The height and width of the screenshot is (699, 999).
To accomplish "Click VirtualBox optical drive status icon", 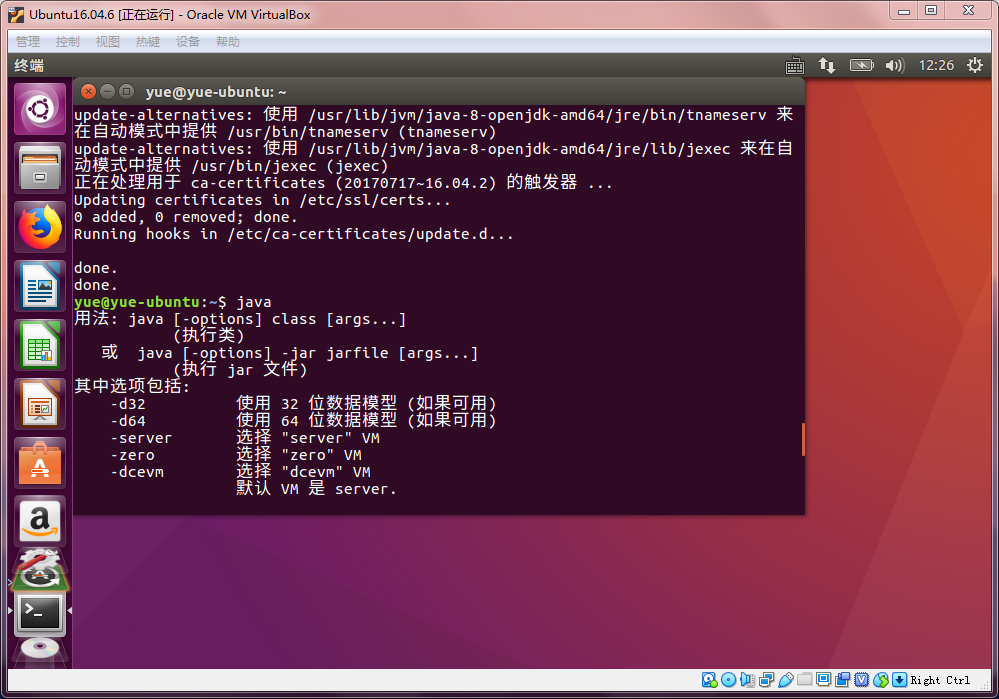I will [728, 680].
